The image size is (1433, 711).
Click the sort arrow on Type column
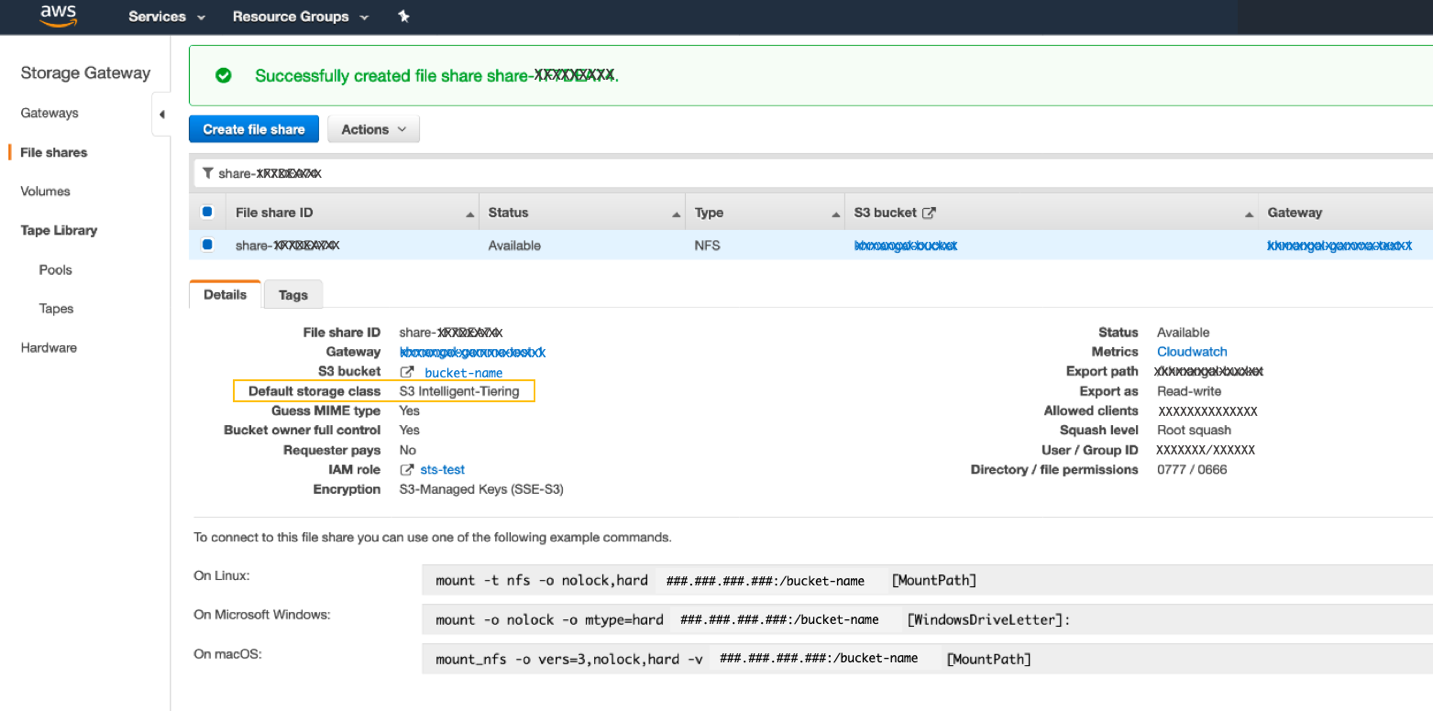[836, 212]
